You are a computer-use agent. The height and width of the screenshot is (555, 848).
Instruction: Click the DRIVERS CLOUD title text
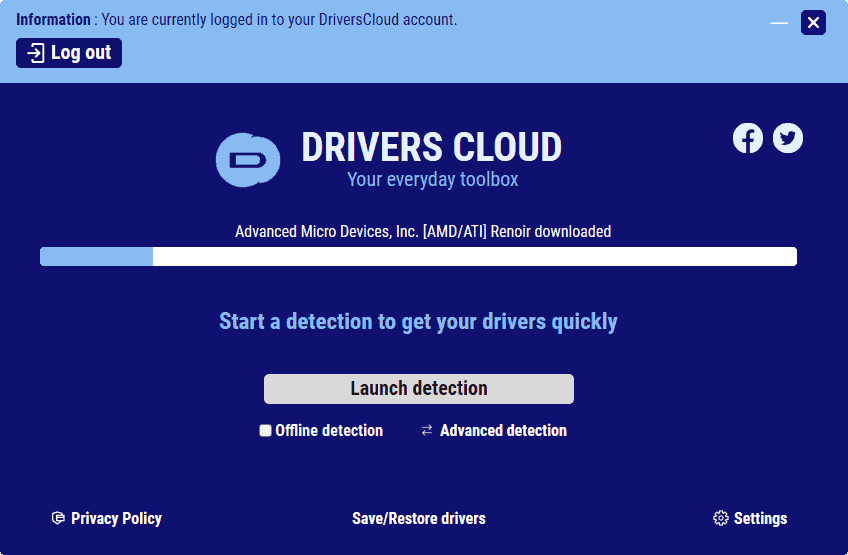(x=432, y=147)
